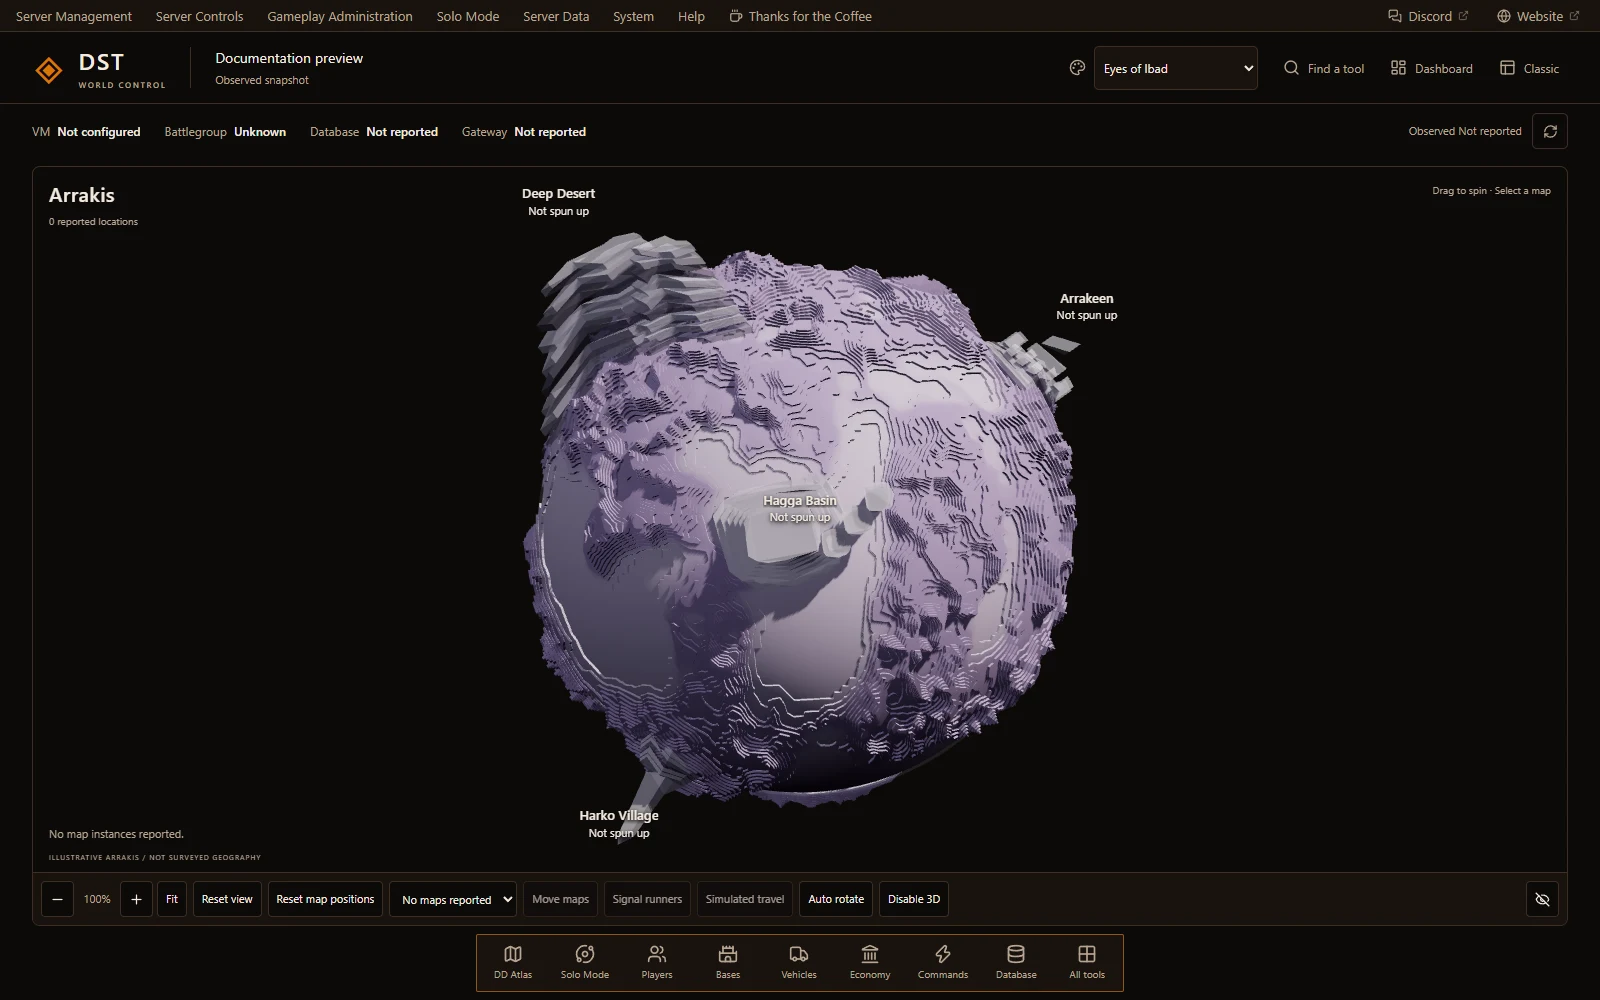The image size is (1600, 1000).
Task: Click the Battlegroup Unknown status
Action: [225, 131]
